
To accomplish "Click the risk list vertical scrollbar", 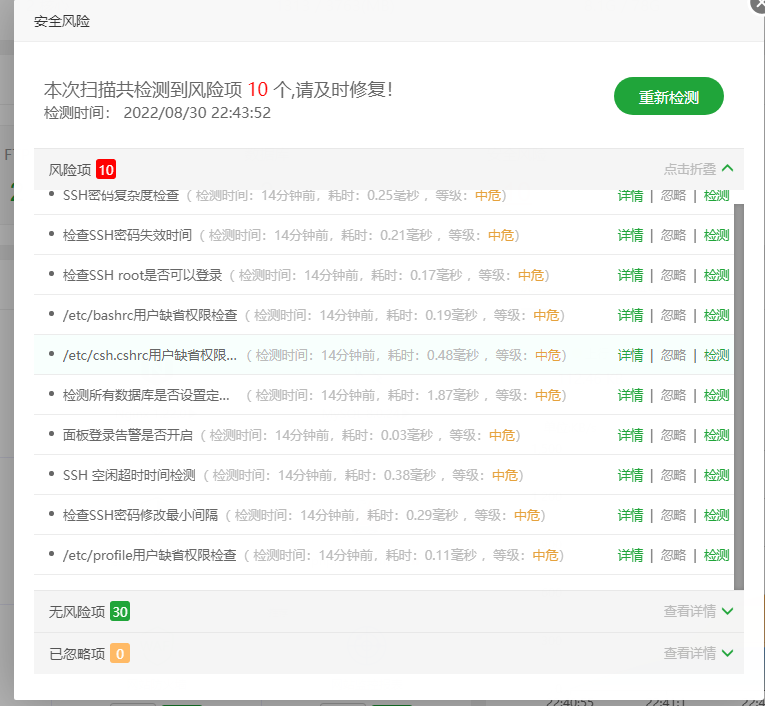I will point(739,397).
